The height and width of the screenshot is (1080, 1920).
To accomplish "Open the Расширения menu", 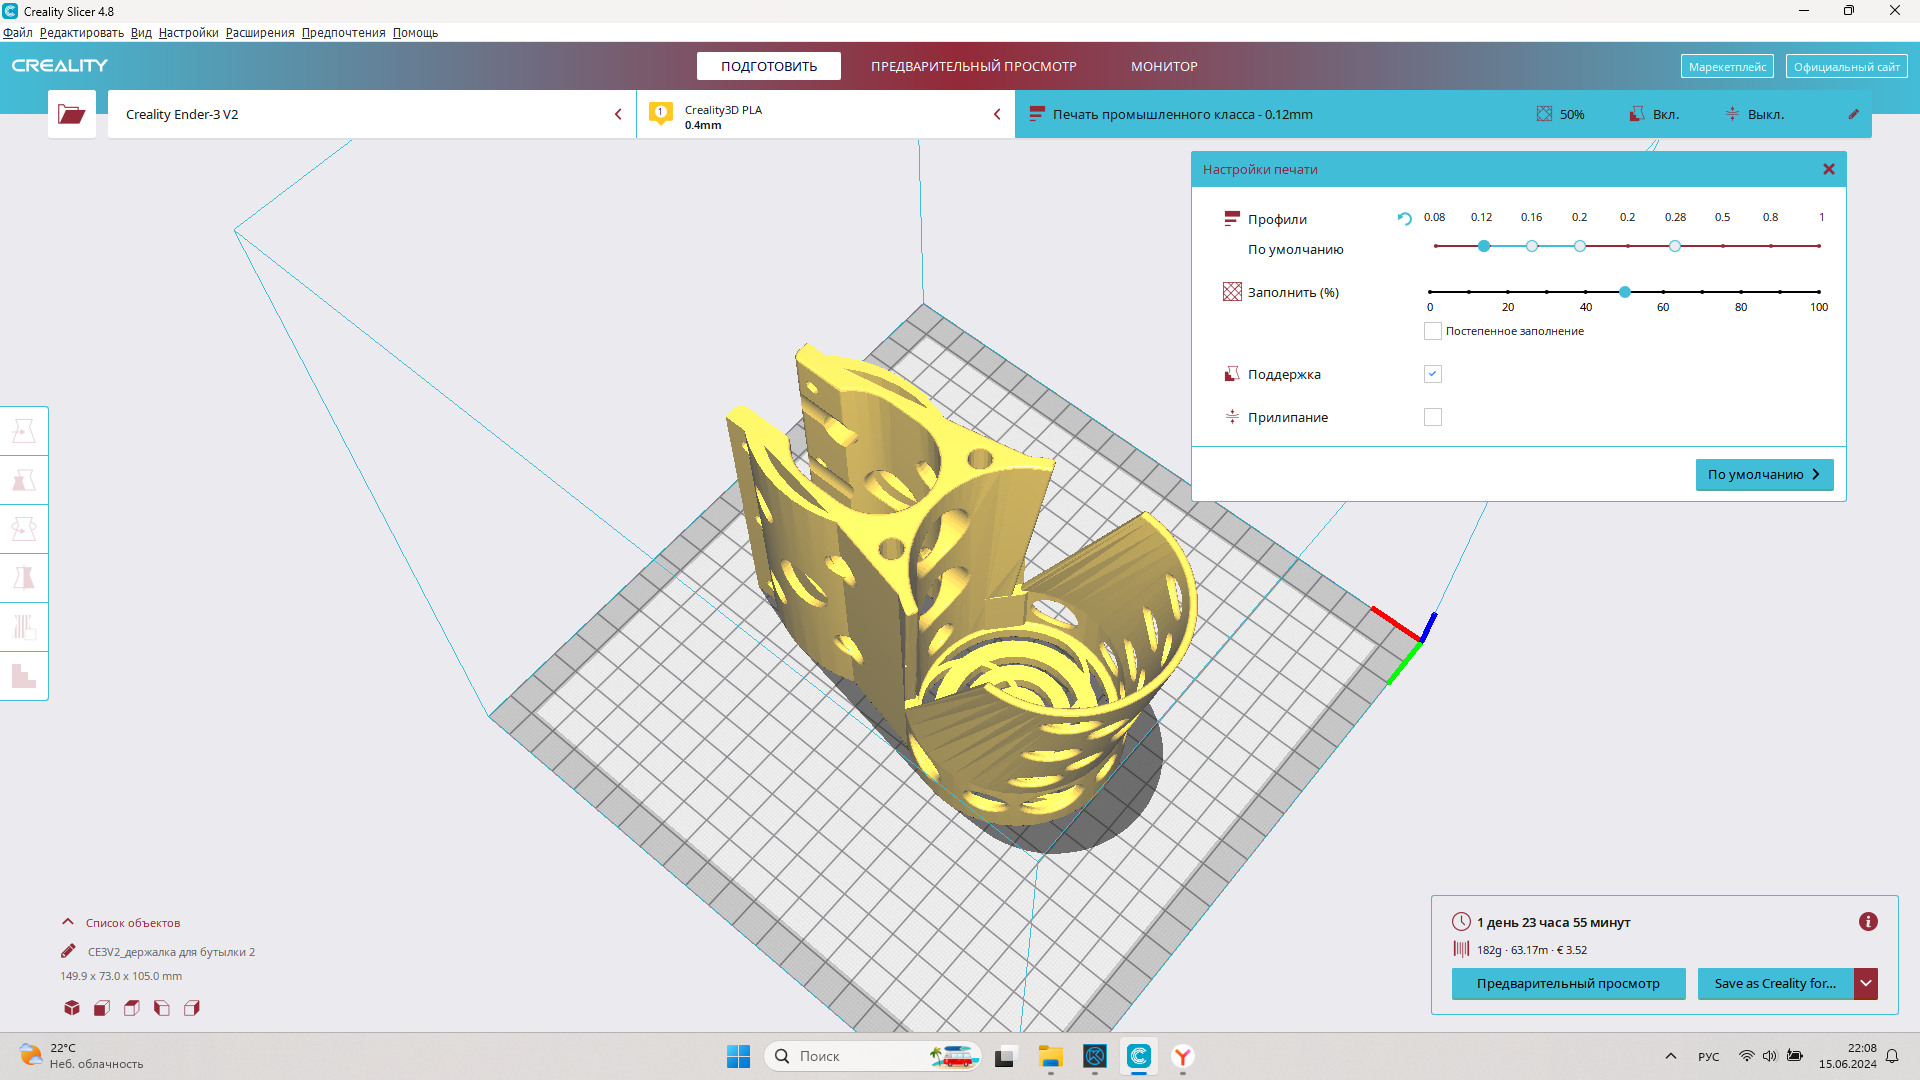I will point(260,33).
